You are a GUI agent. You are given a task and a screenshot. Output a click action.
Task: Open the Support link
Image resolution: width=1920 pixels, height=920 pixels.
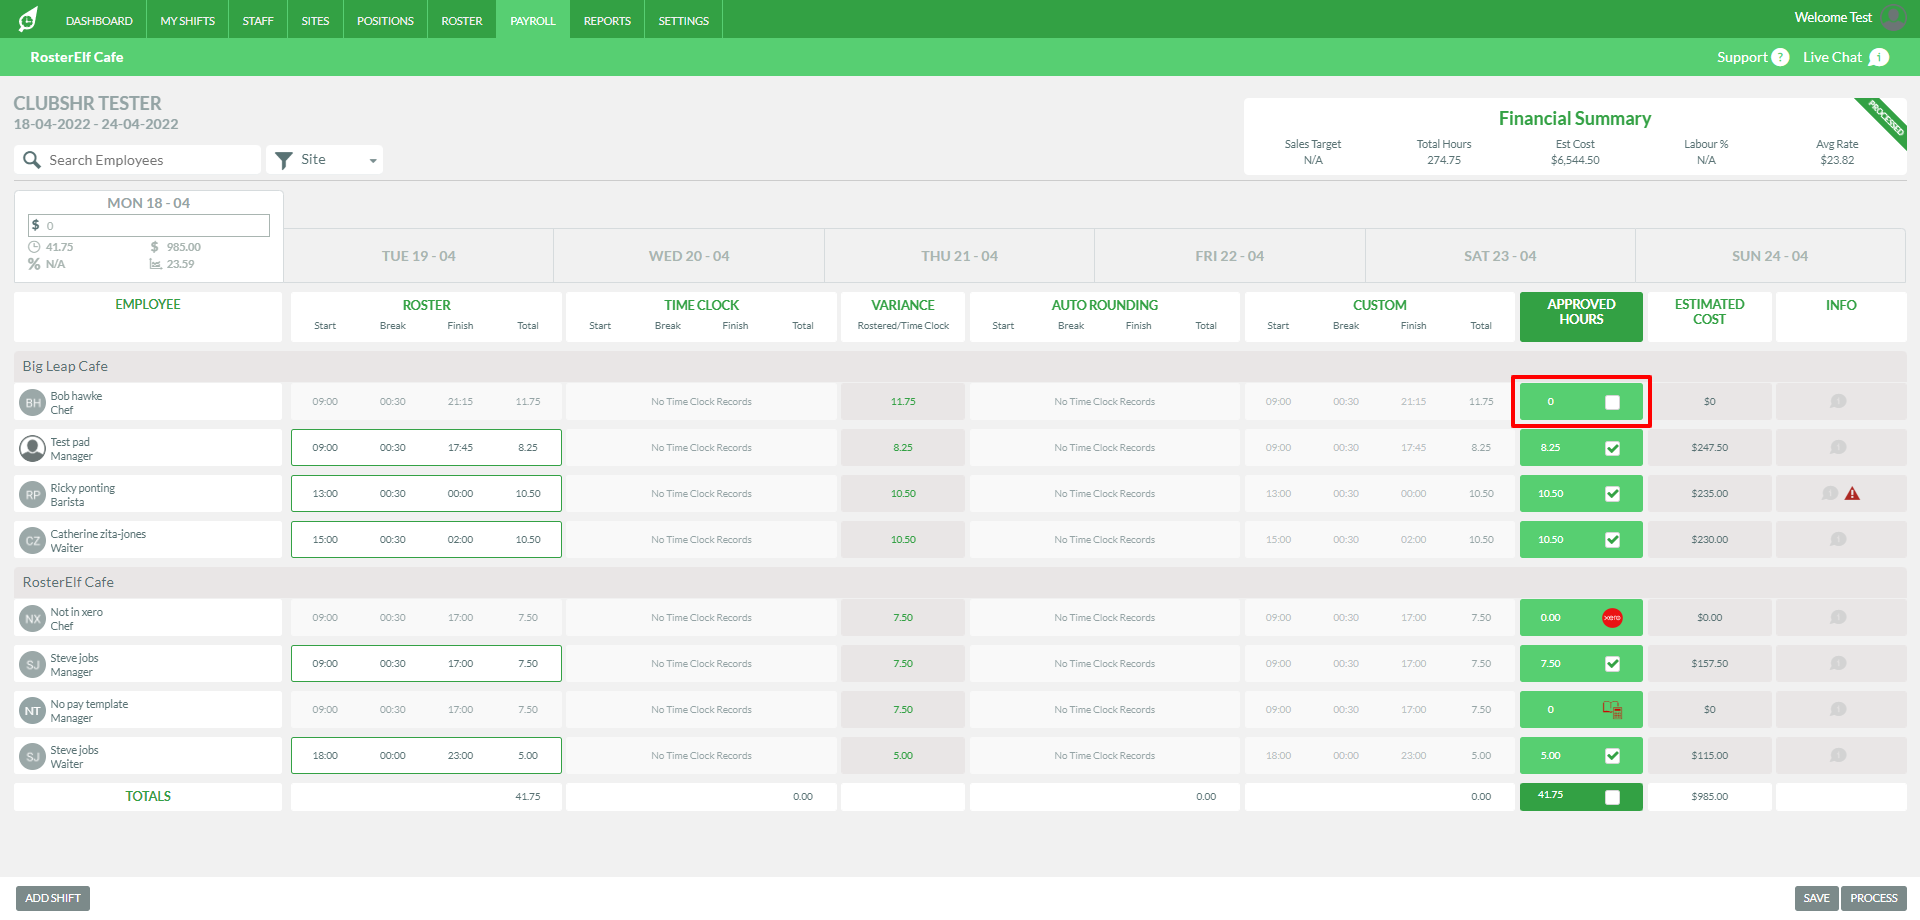[x=1742, y=57]
